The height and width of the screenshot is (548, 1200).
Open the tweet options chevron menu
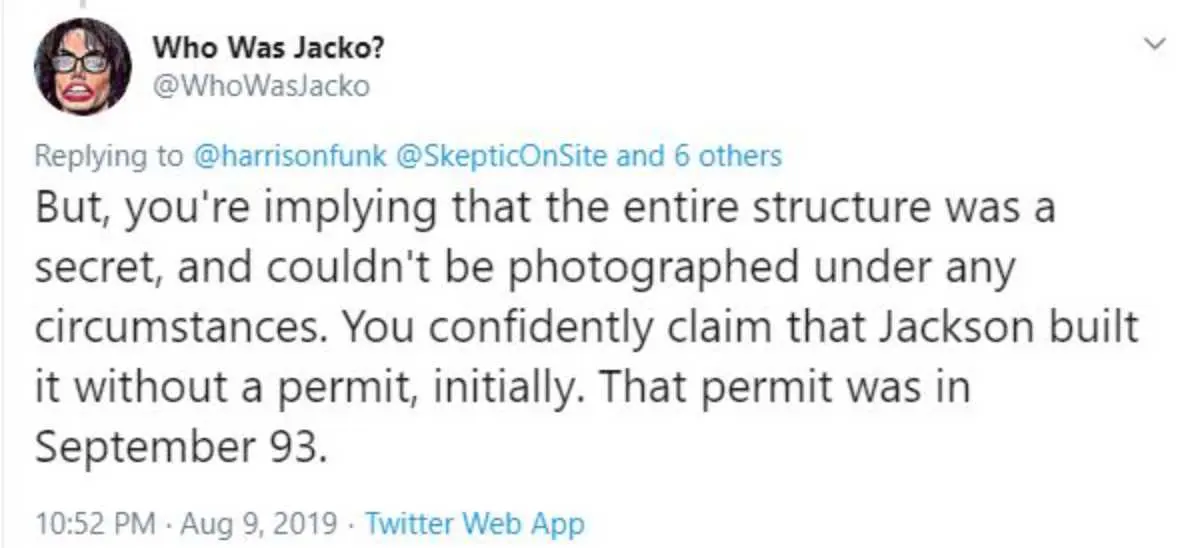coord(1156,43)
